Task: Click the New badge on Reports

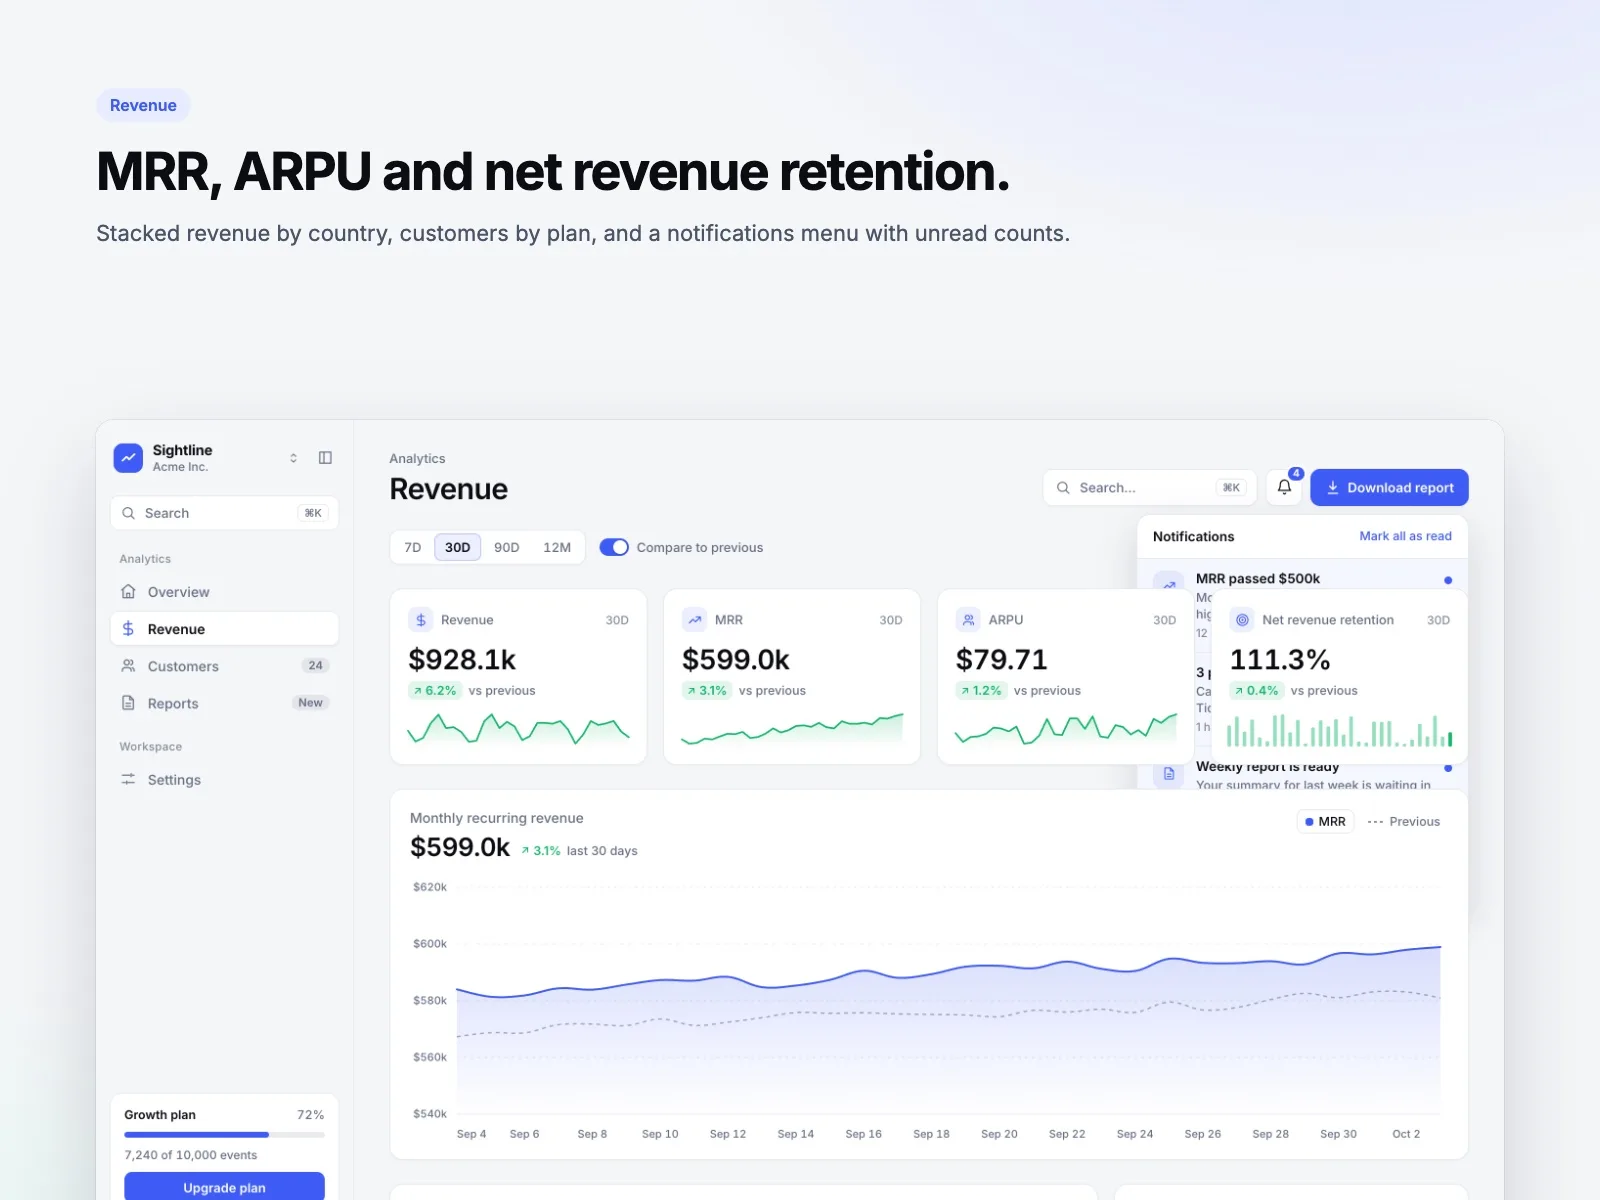Action: click(310, 703)
